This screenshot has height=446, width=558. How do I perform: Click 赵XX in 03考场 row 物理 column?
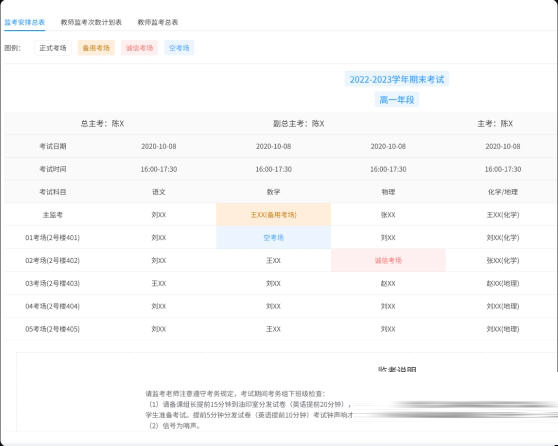click(x=388, y=283)
